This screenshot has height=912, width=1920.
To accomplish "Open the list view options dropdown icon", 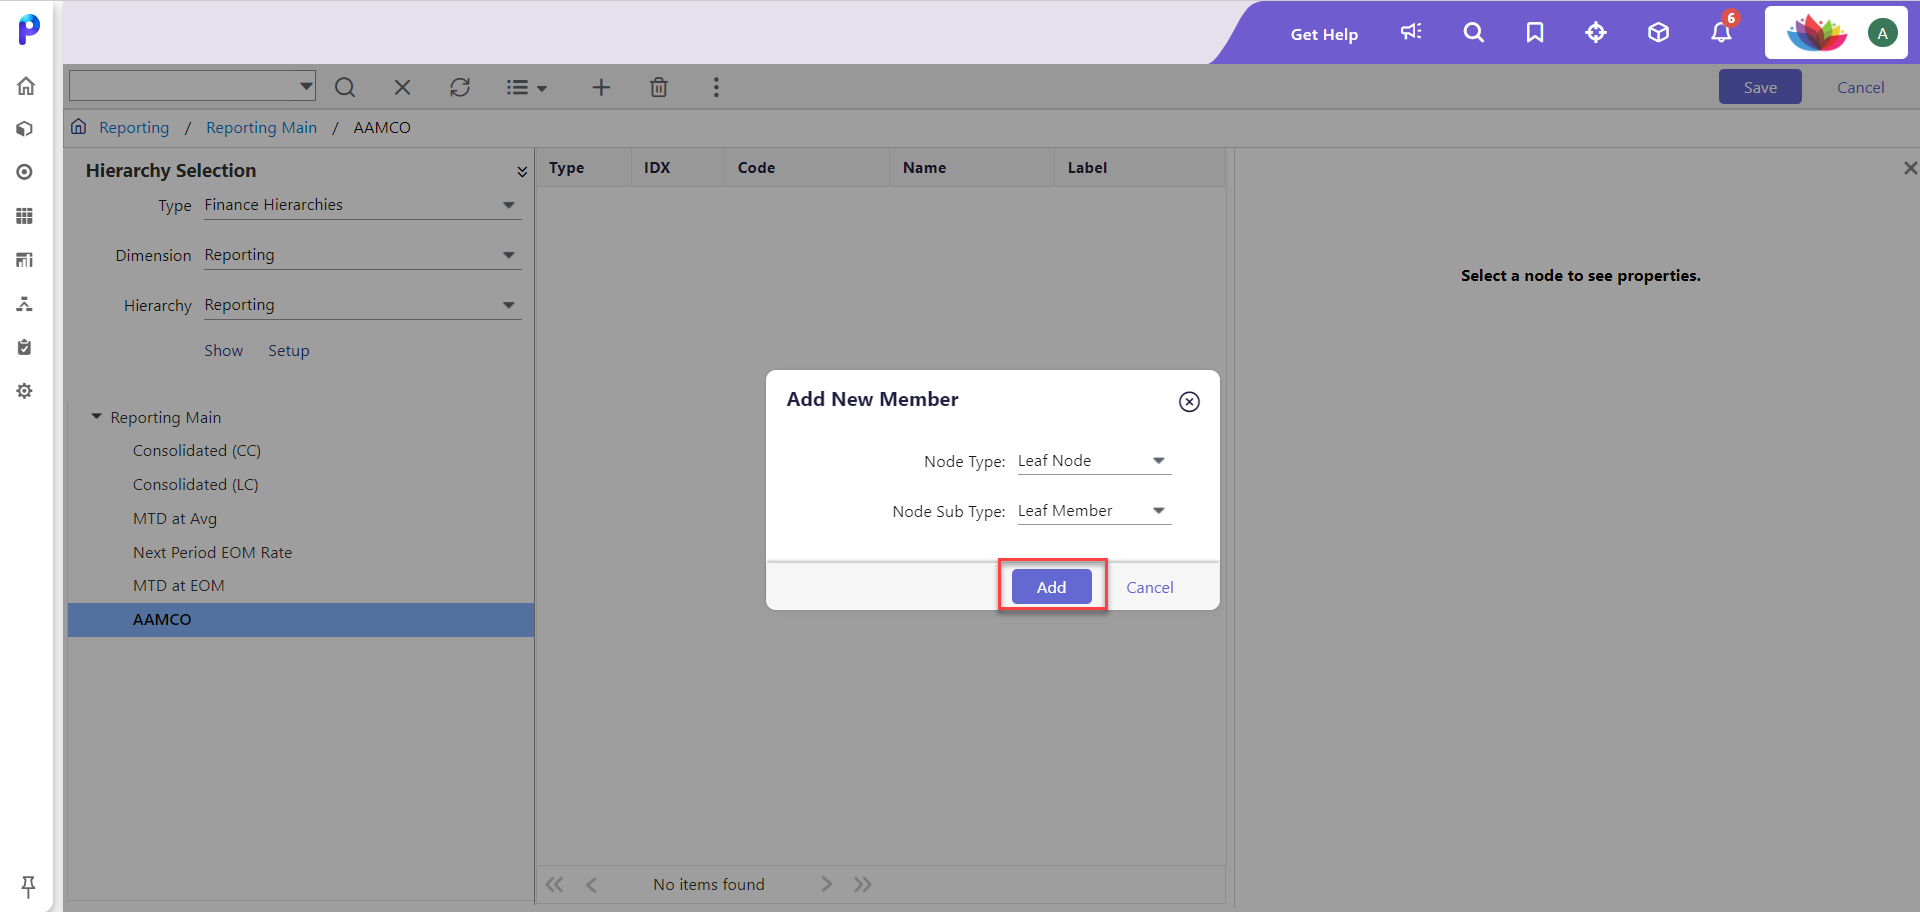I will tap(526, 88).
